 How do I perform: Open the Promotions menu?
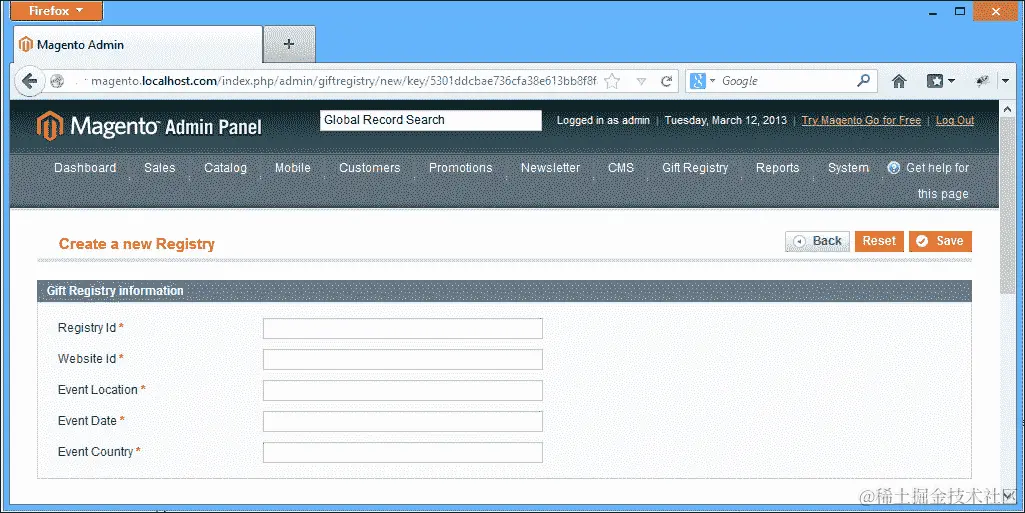[x=461, y=168]
